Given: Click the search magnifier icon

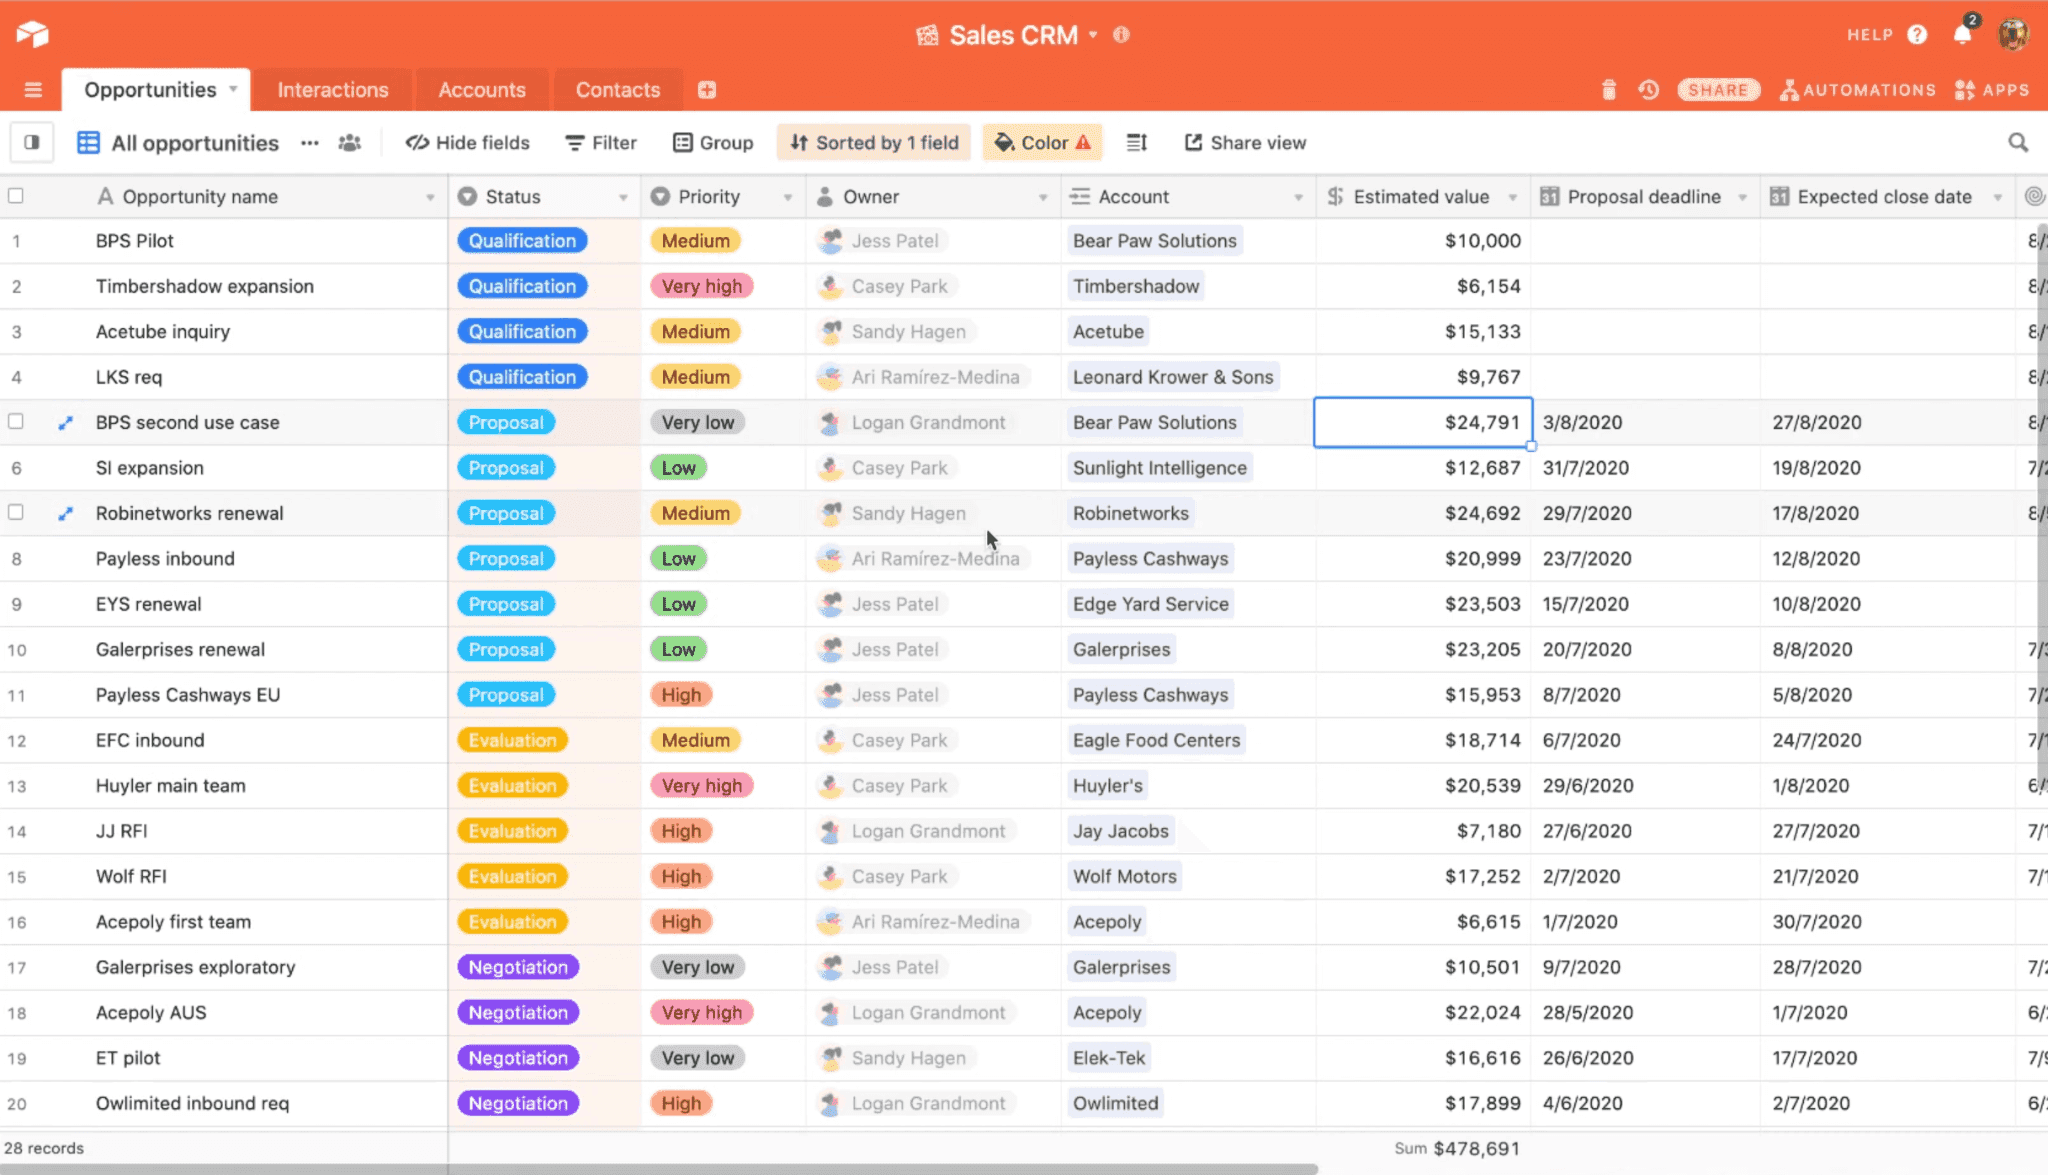Looking at the screenshot, I should 2018,143.
